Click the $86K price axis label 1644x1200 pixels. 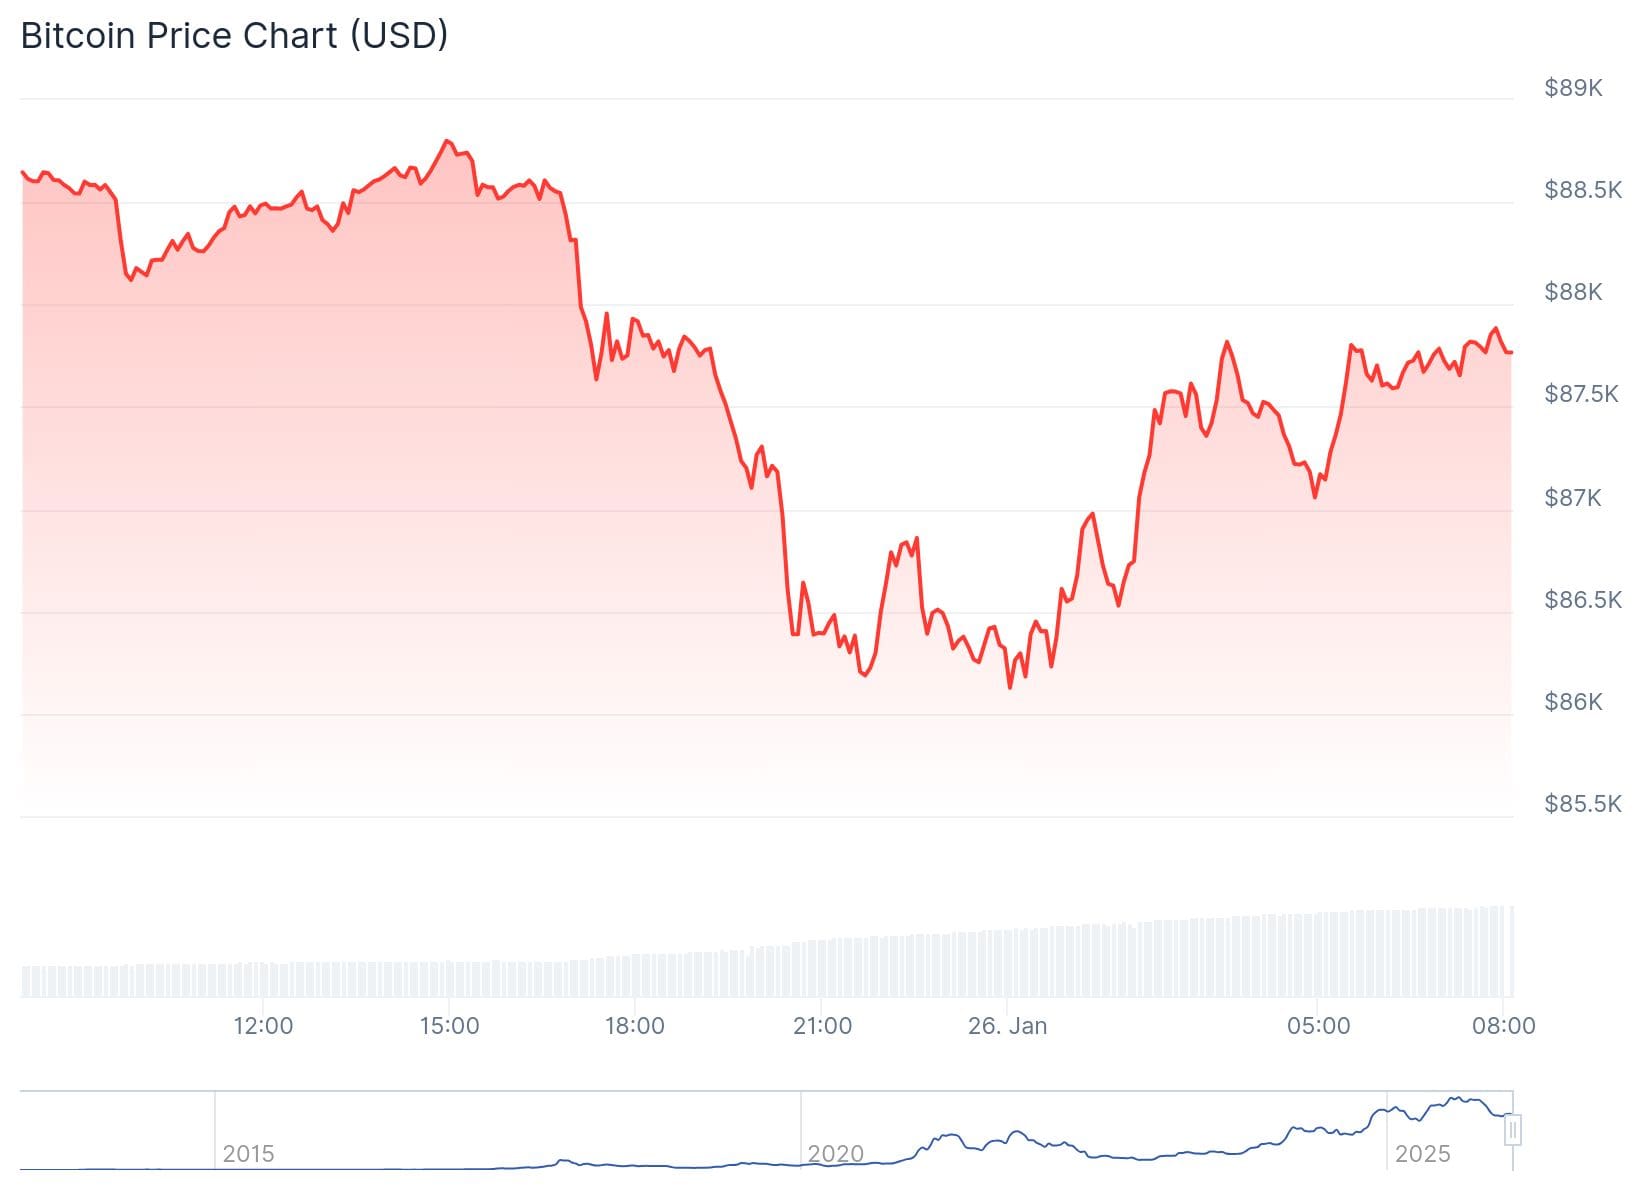click(x=1573, y=702)
